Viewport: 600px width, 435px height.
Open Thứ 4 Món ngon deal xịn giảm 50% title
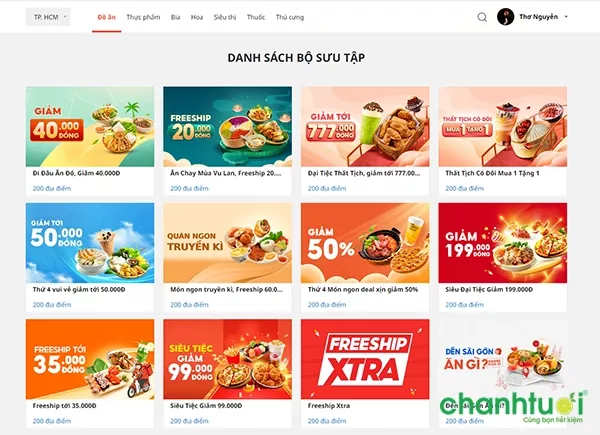(x=363, y=290)
